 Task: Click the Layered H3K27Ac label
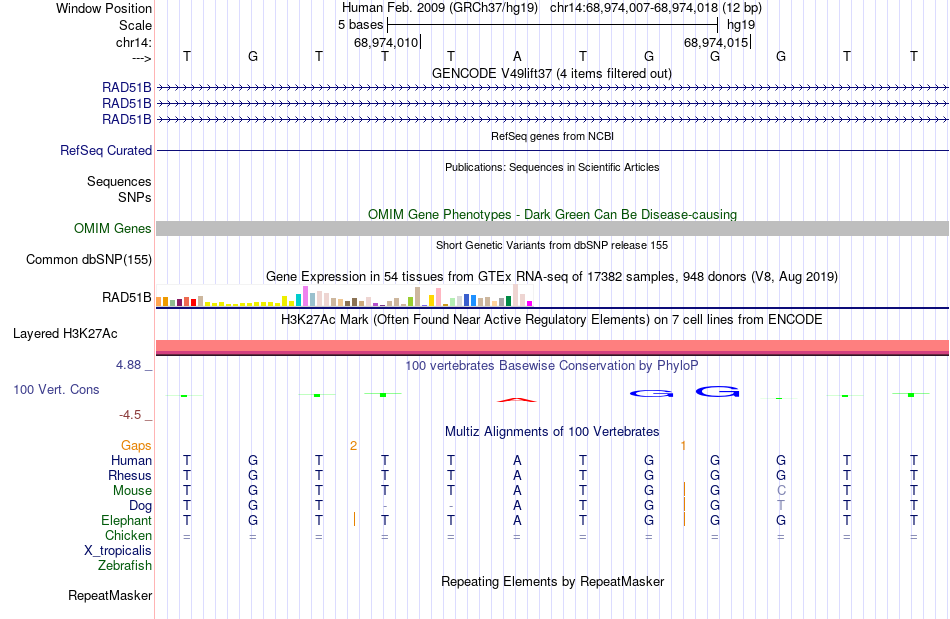tap(65, 333)
